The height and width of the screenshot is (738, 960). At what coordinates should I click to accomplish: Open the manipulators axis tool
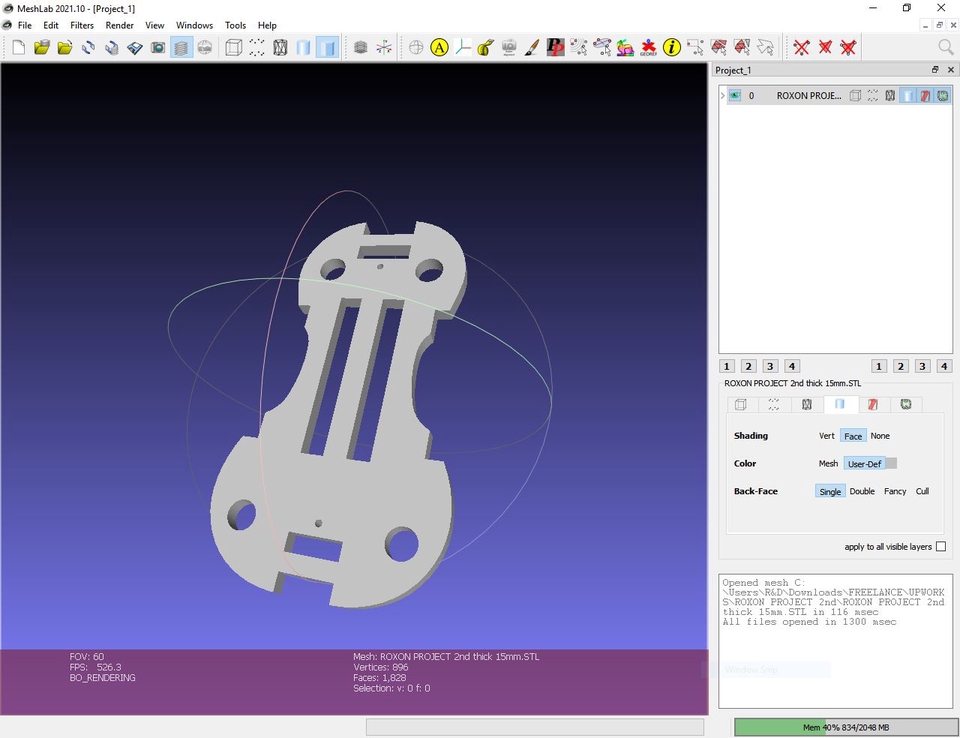463,47
